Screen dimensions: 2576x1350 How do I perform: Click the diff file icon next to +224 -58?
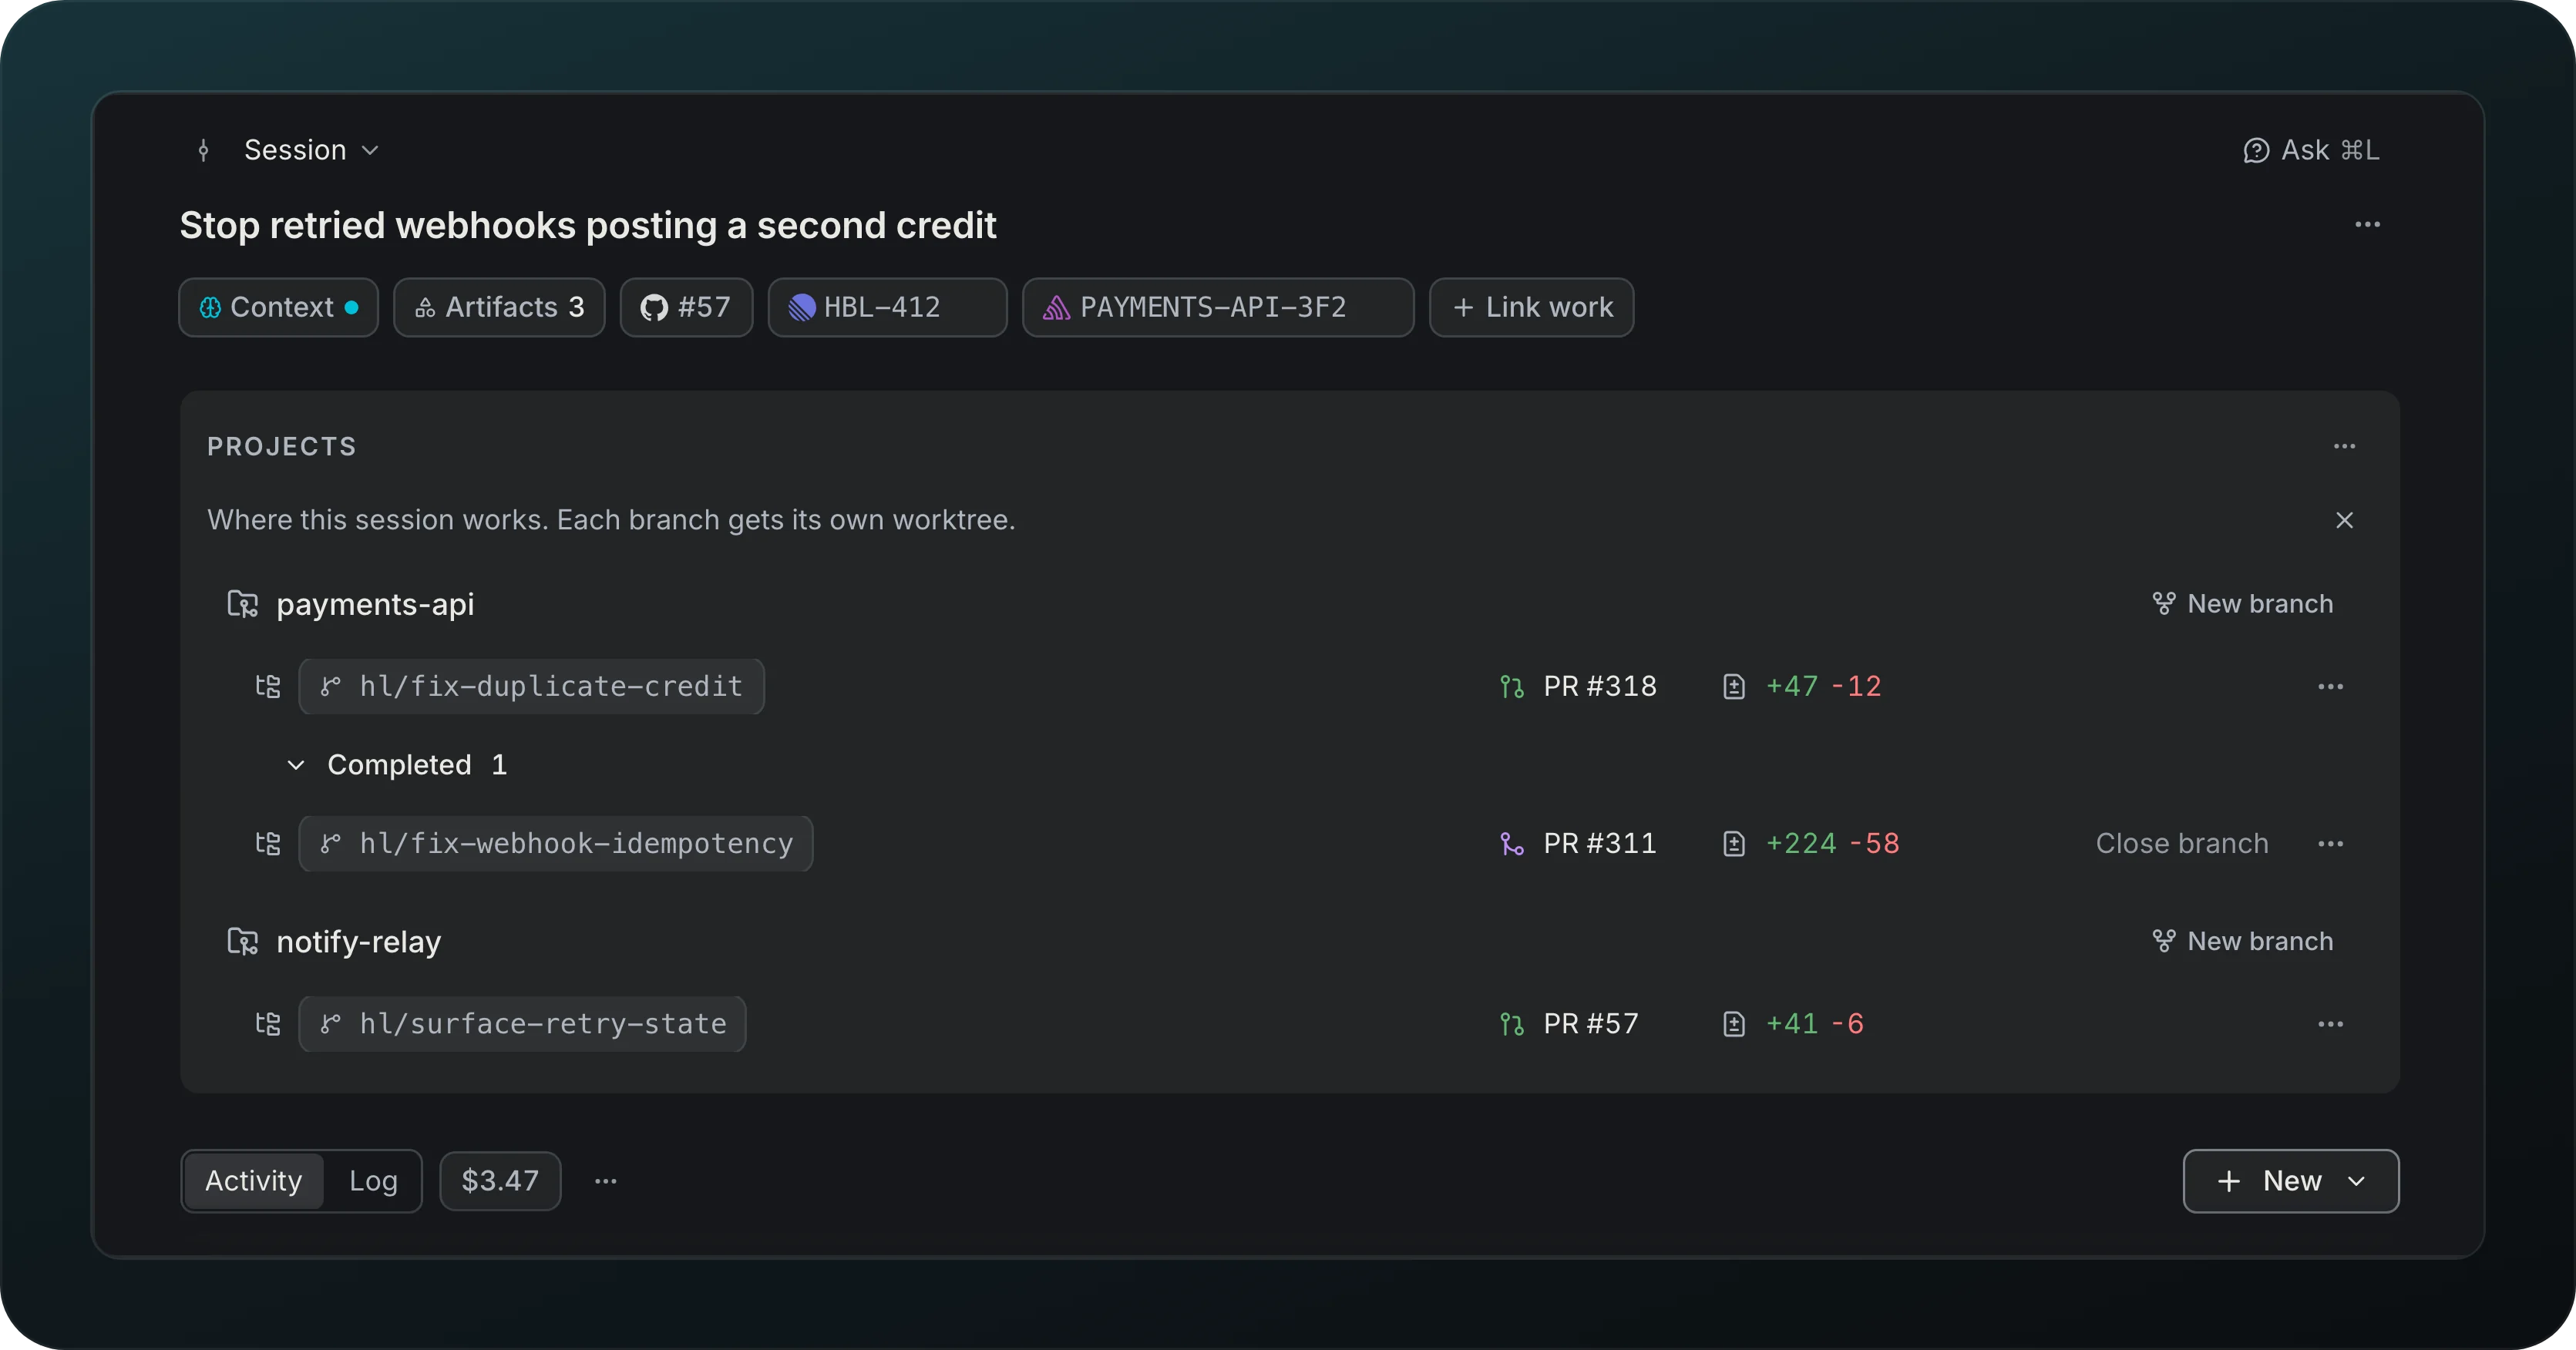[x=1734, y=844]
